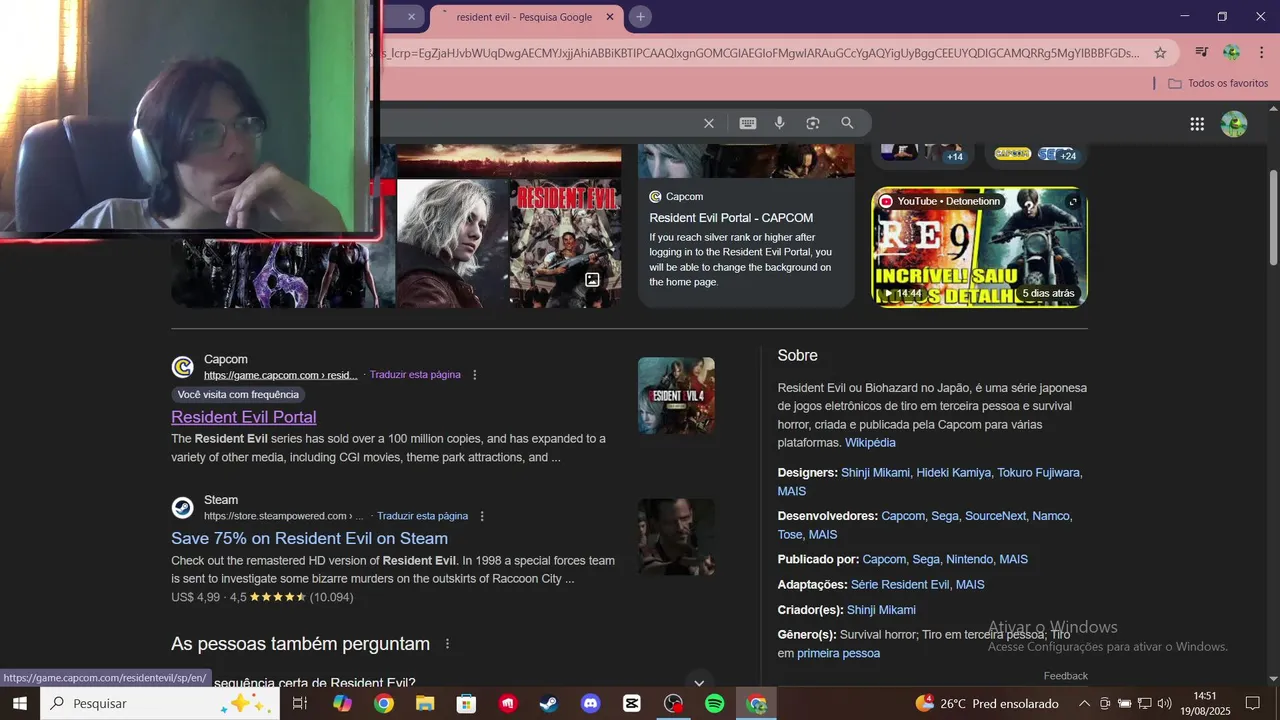The height and width of the screenshot is (720, 1280).
Task: Open the Shinji Mikami creator link
Action: 881,610
